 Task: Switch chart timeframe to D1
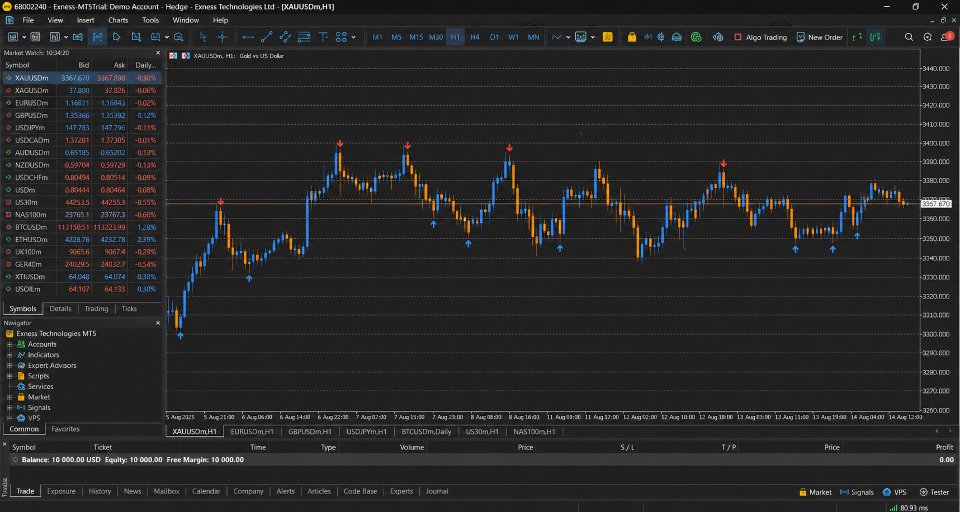[494, 37]
